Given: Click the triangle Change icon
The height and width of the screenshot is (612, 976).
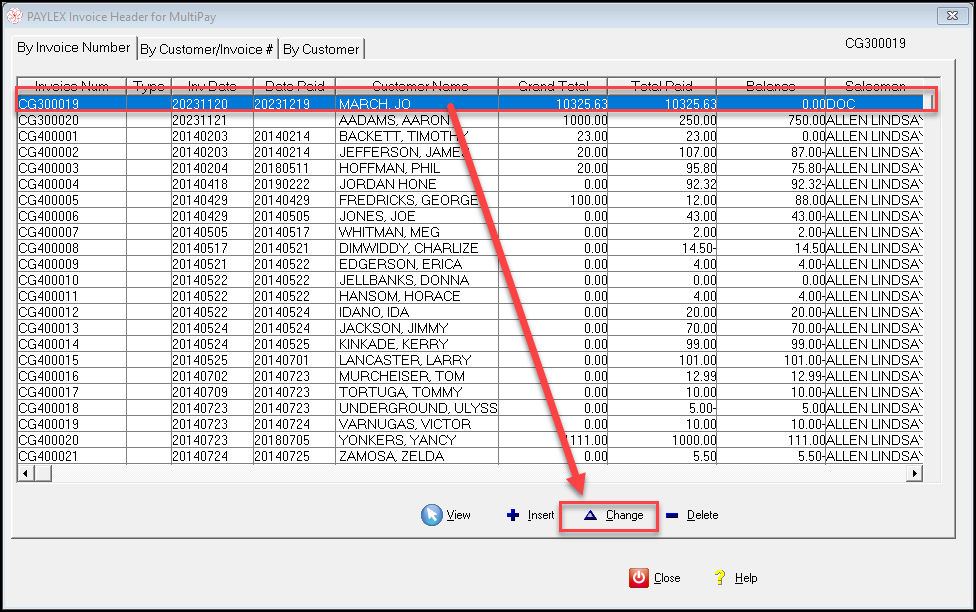Looking at the screenshot, I should tap(590, 515).
